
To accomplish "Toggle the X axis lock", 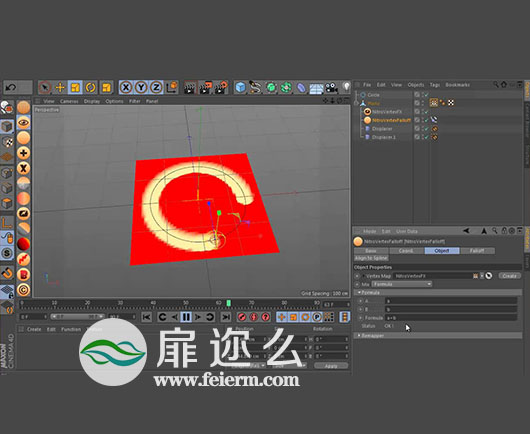I will (126, 88).
